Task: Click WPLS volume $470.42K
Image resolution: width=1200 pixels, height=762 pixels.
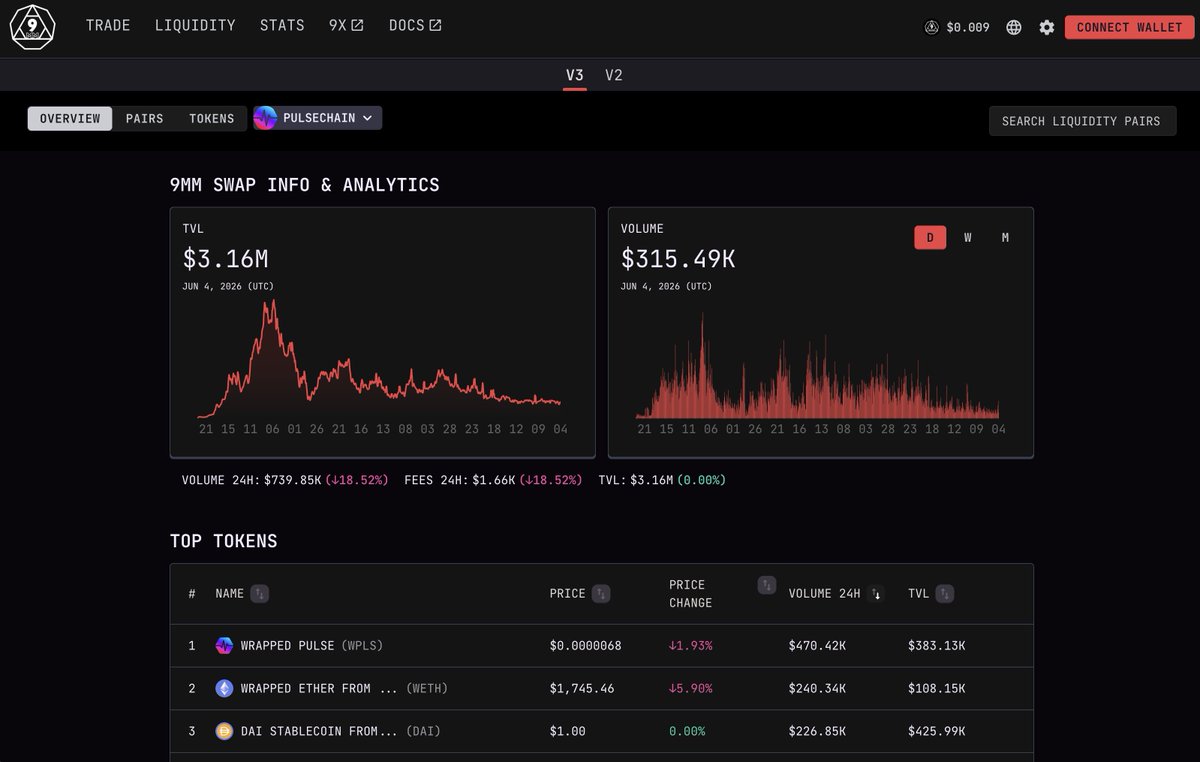Action: [x=817, y=646]
